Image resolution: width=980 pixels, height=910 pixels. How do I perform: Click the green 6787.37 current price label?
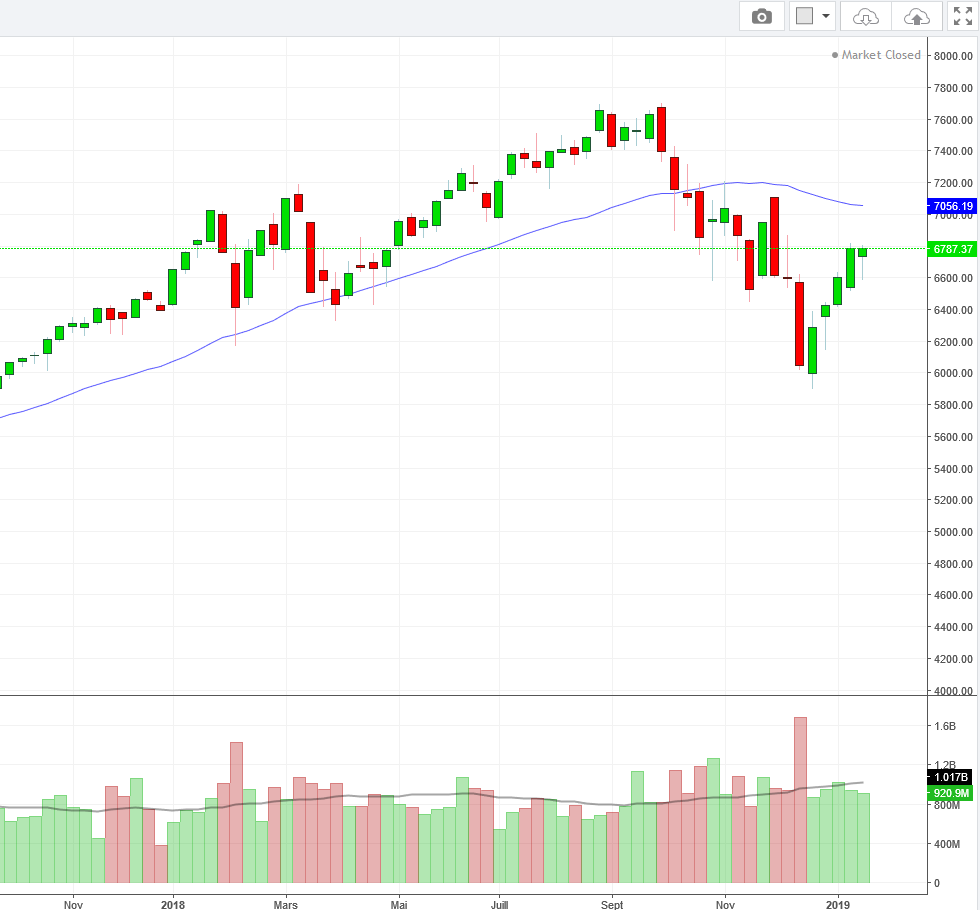[951, 249]
